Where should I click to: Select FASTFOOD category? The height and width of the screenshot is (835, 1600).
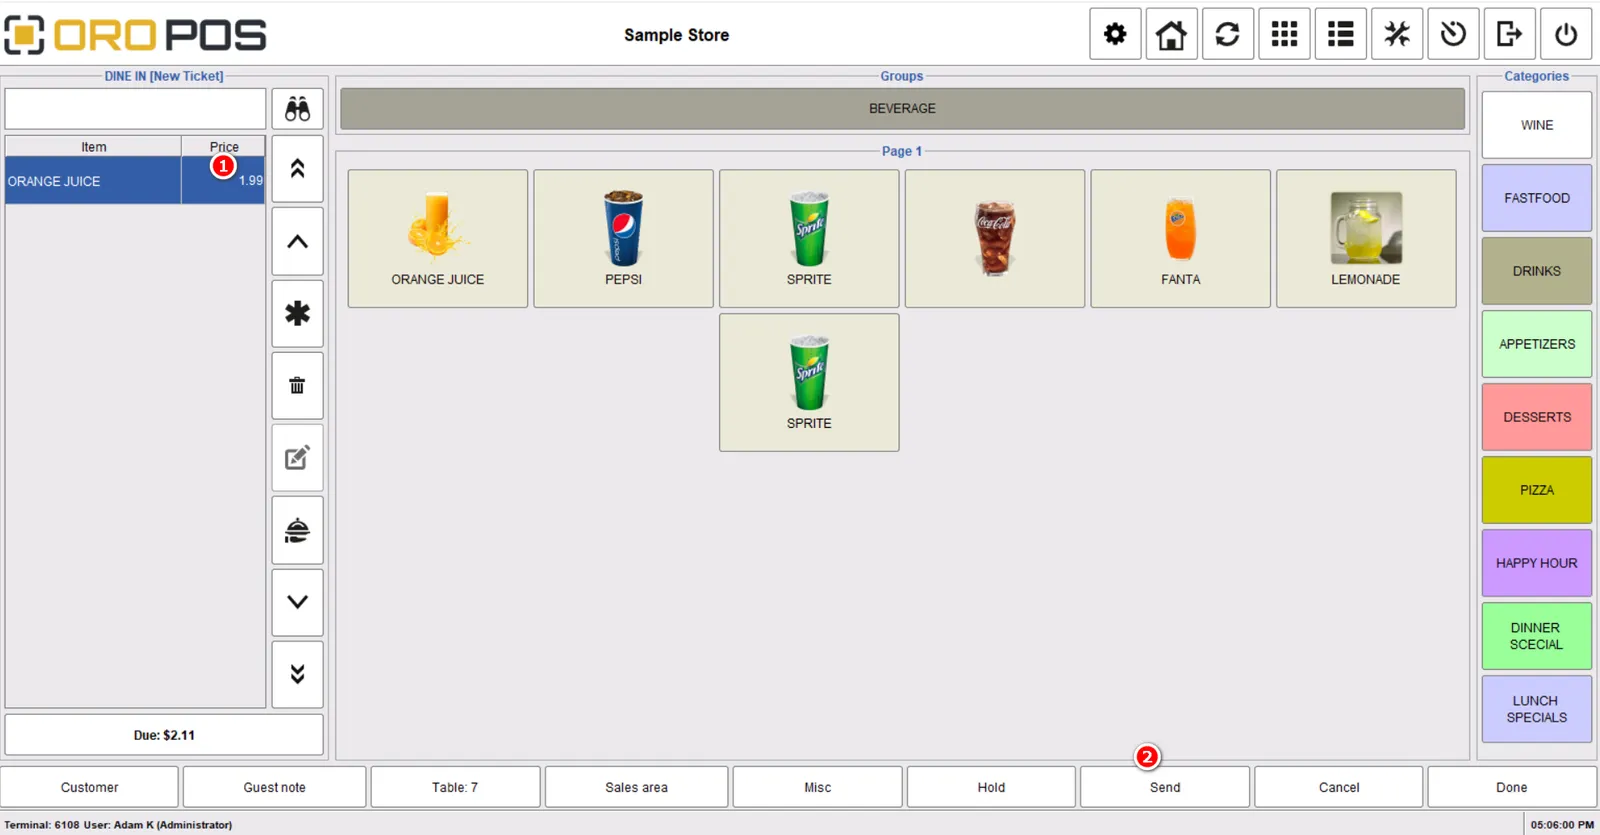[1537, 198]
